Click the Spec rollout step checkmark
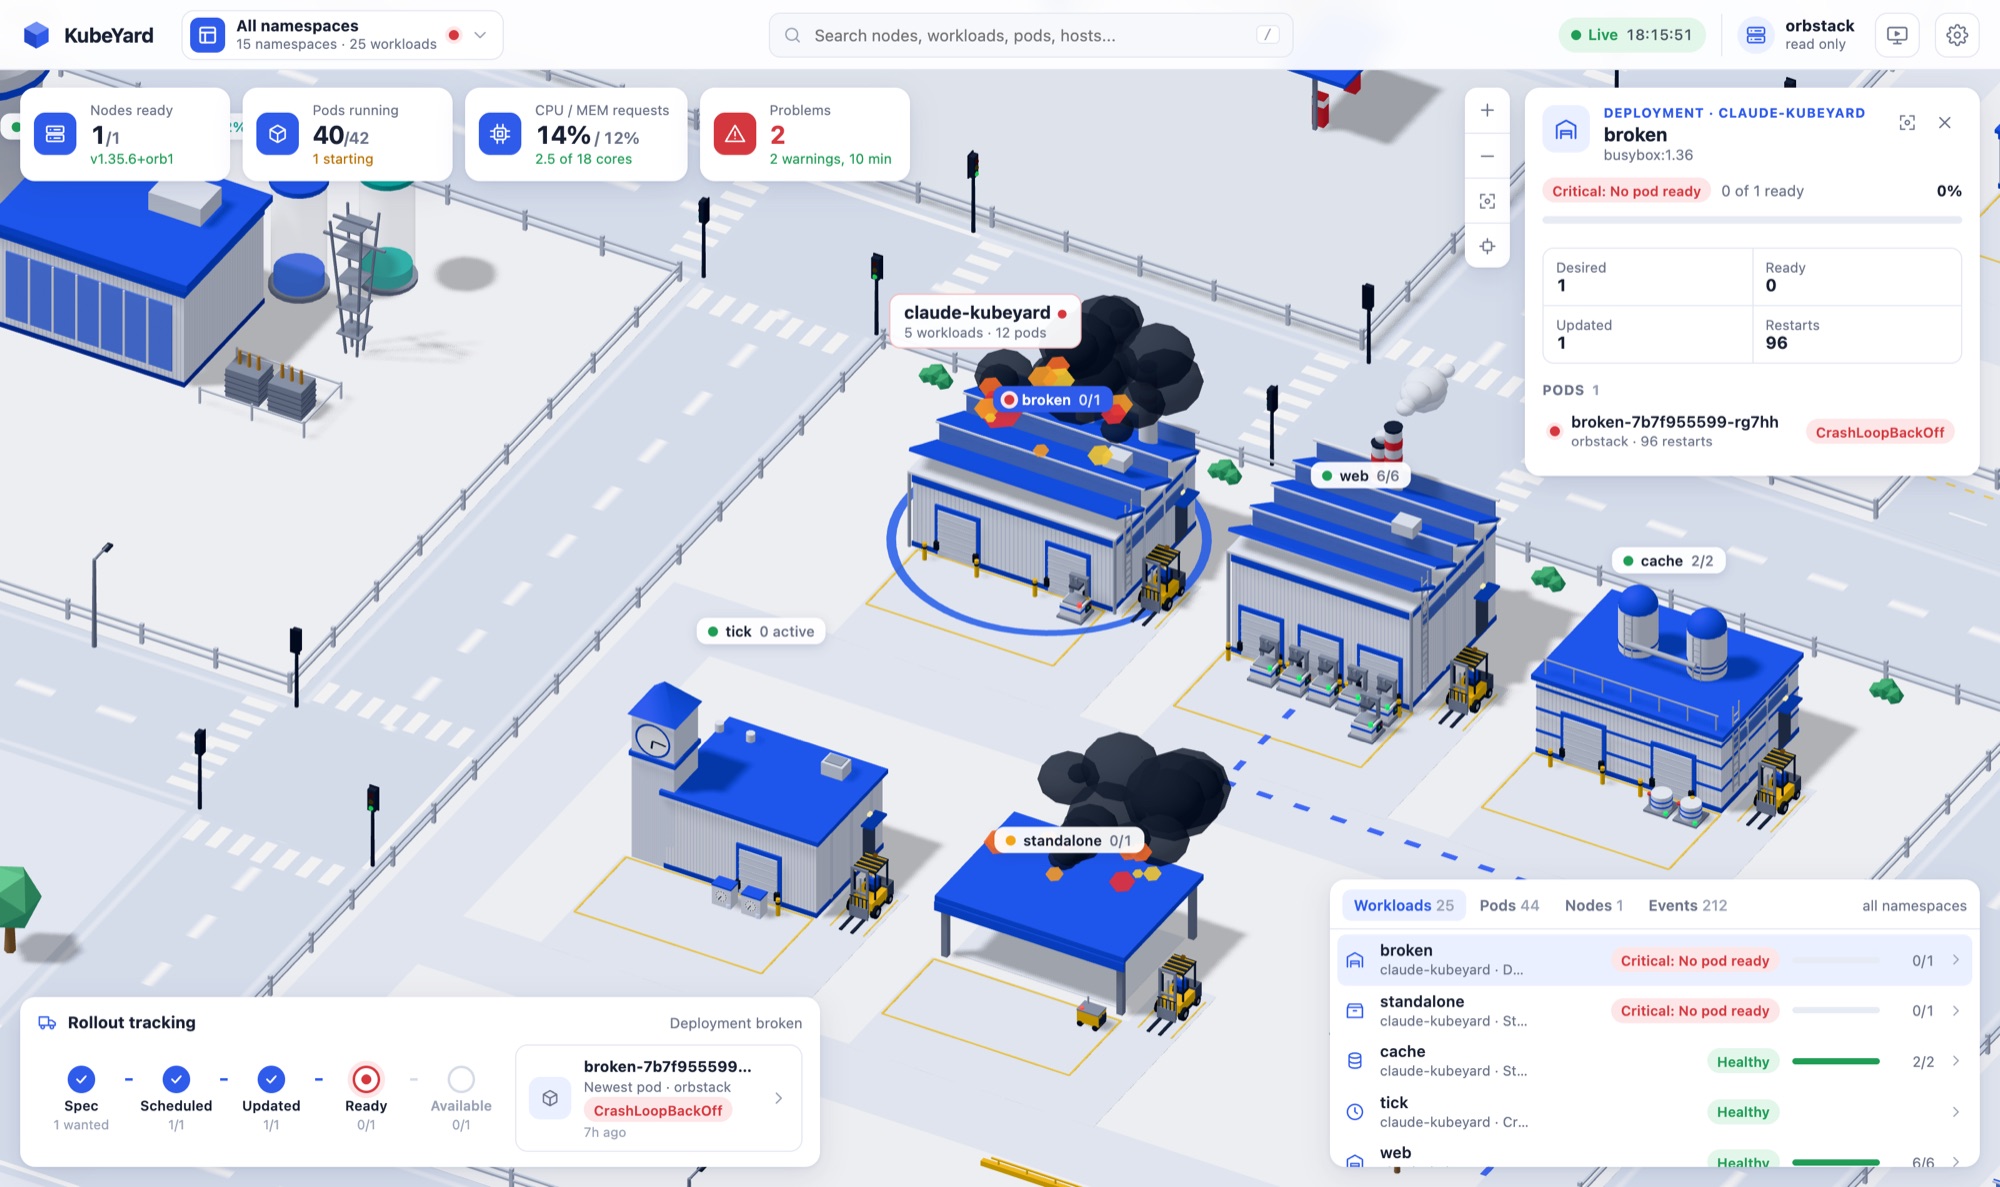Viewport: 2000px width, 1187px height. click(x=81, y=1079)
